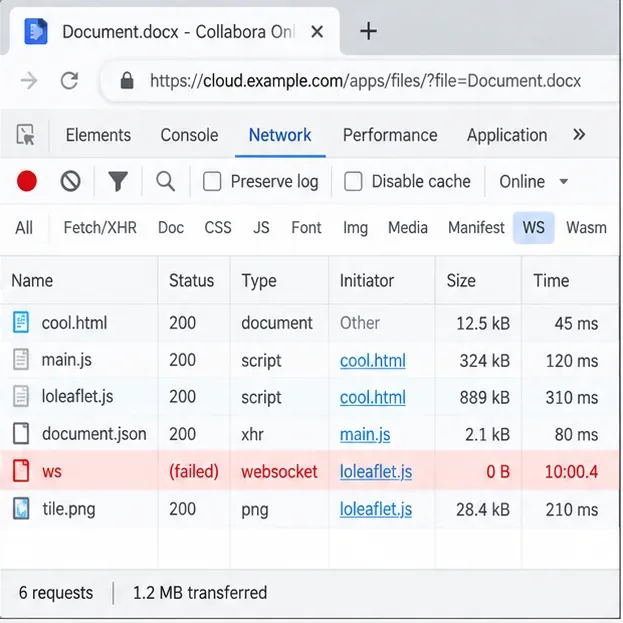Screen dimensions: 623x623
Task: Open network search magnifier
Action: [165, 182]
